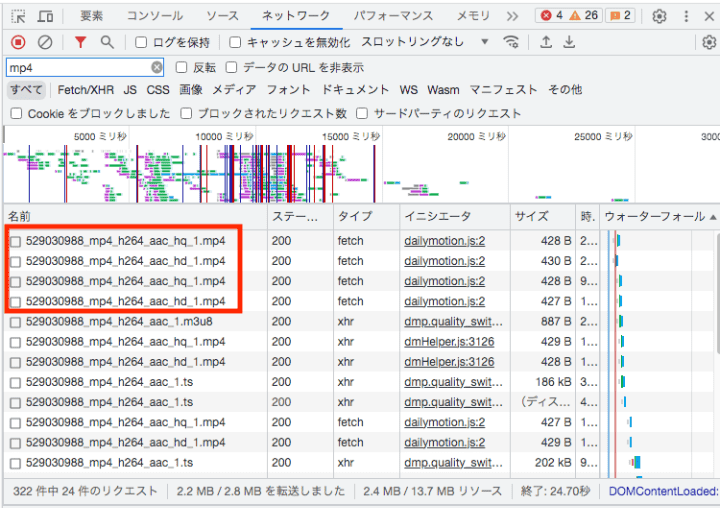The height and width of the screenshot is (508, 720).
Task: Close the DevTools panel
Action: [x=709, y=17]
